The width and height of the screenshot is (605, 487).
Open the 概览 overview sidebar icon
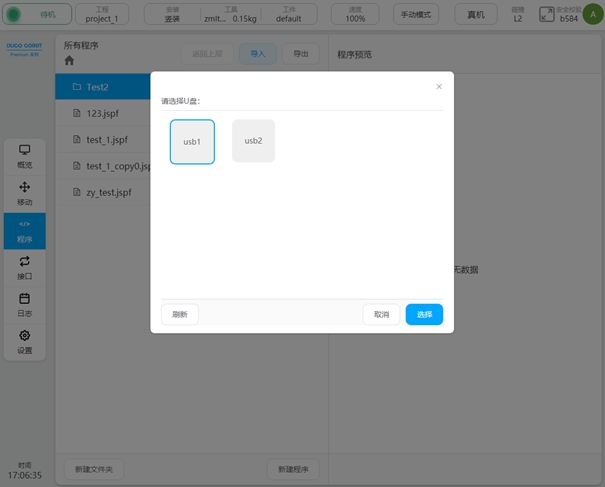pyautogui.click(x=25, y=154)
